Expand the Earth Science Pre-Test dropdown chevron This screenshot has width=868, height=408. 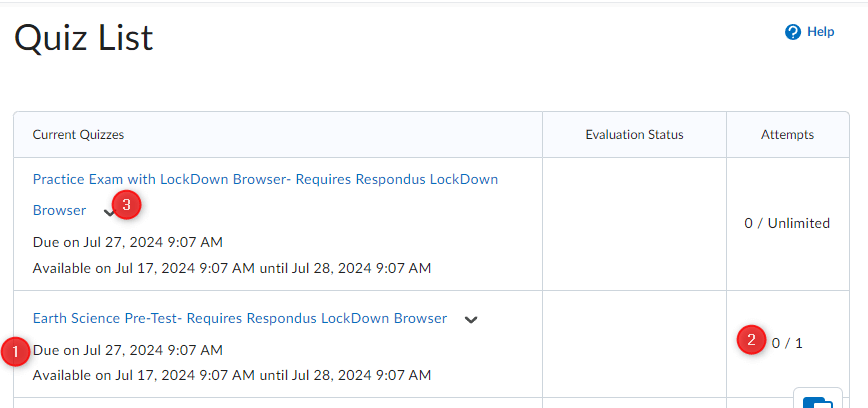coord(471,320)
